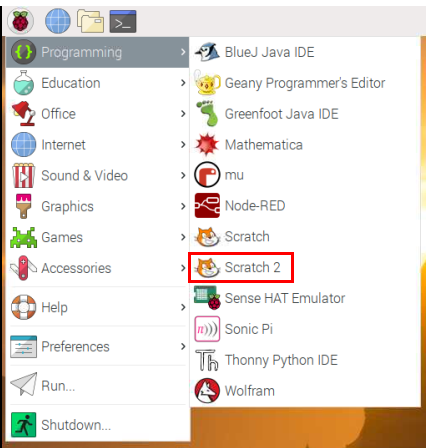426x448 pixels.
Task: Click the Office desk lamp icon
Action: [23, 114]
